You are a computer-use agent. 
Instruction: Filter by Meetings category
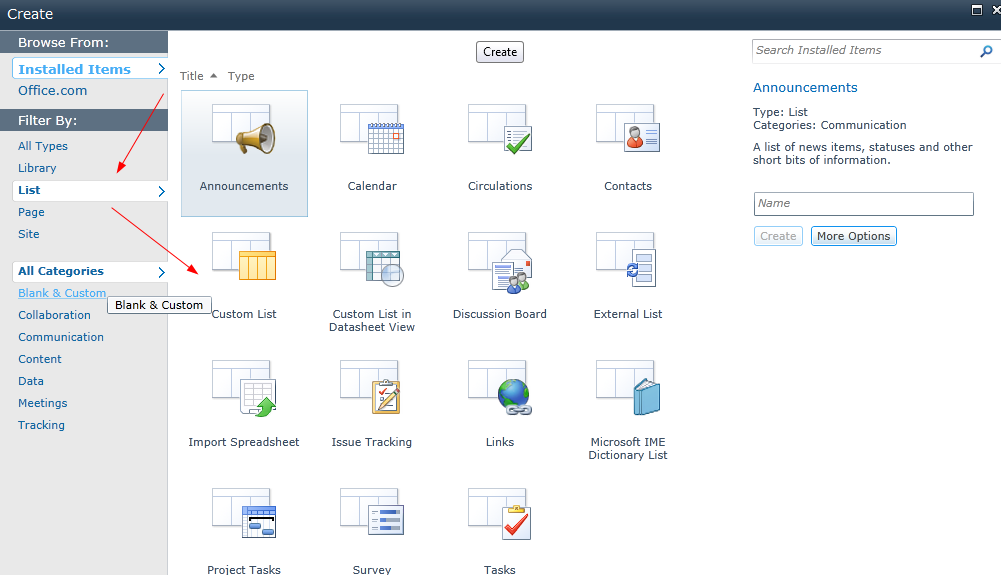click(43, 403)
